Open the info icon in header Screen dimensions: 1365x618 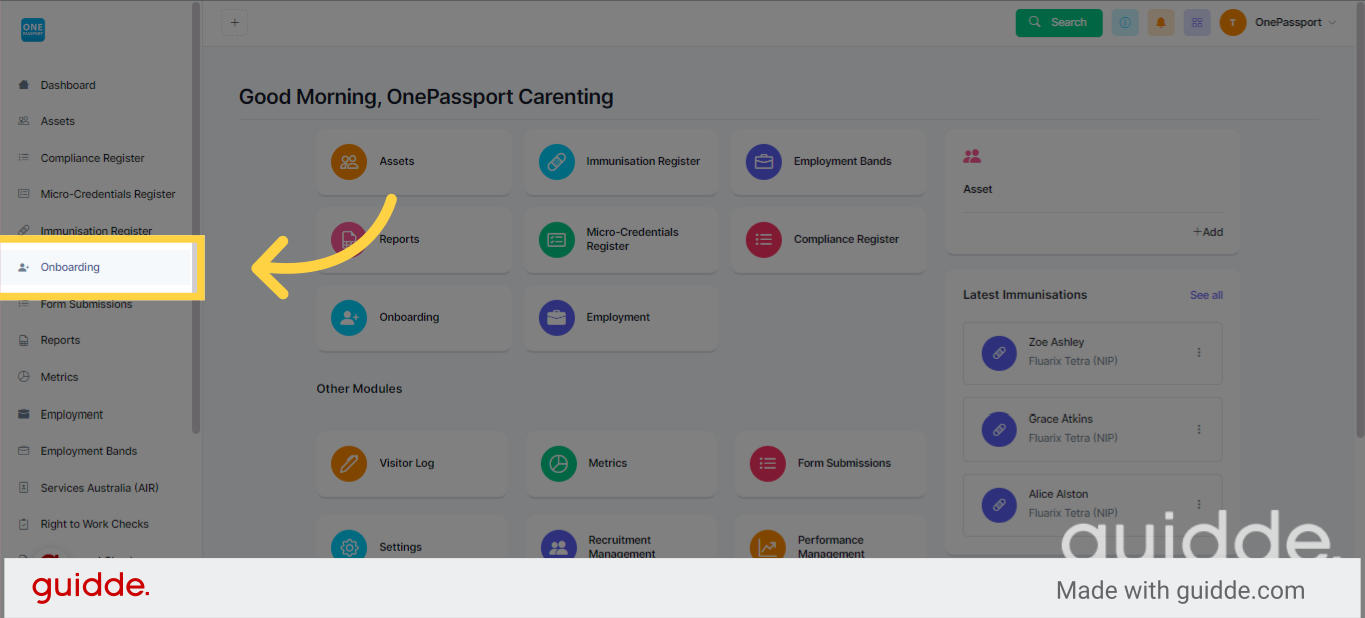click(1125, 22)
